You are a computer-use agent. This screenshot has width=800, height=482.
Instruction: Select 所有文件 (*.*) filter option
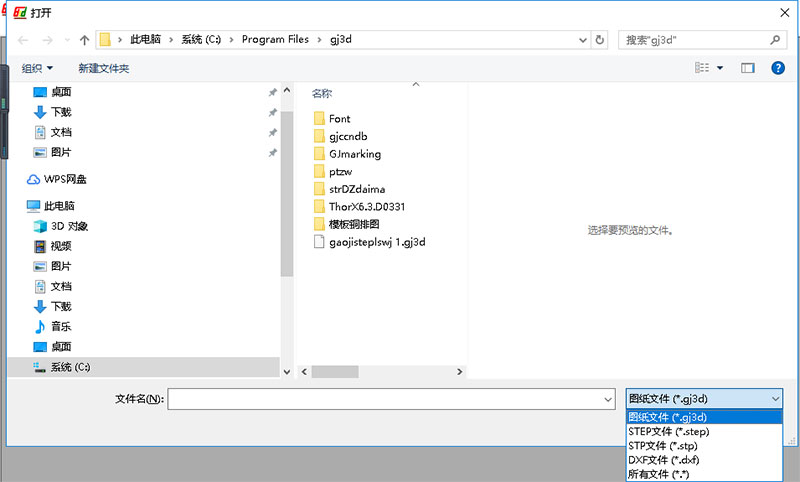[659, 473]
